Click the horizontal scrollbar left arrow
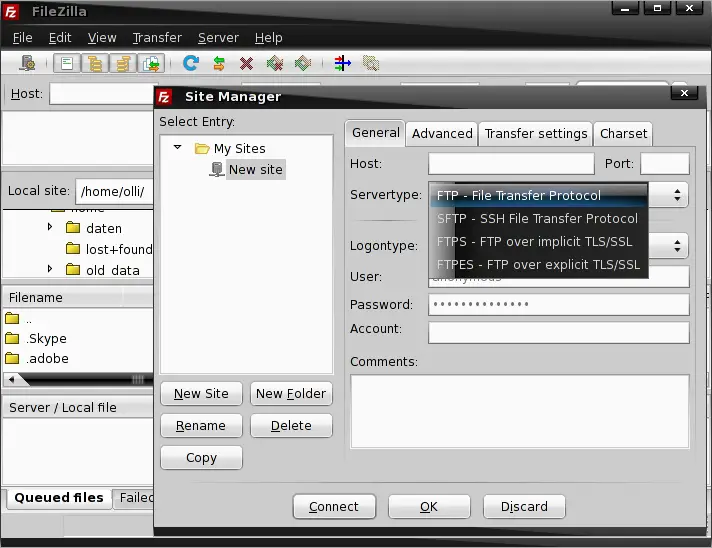Screen dimensions: 712x548 tap(11, 379)
